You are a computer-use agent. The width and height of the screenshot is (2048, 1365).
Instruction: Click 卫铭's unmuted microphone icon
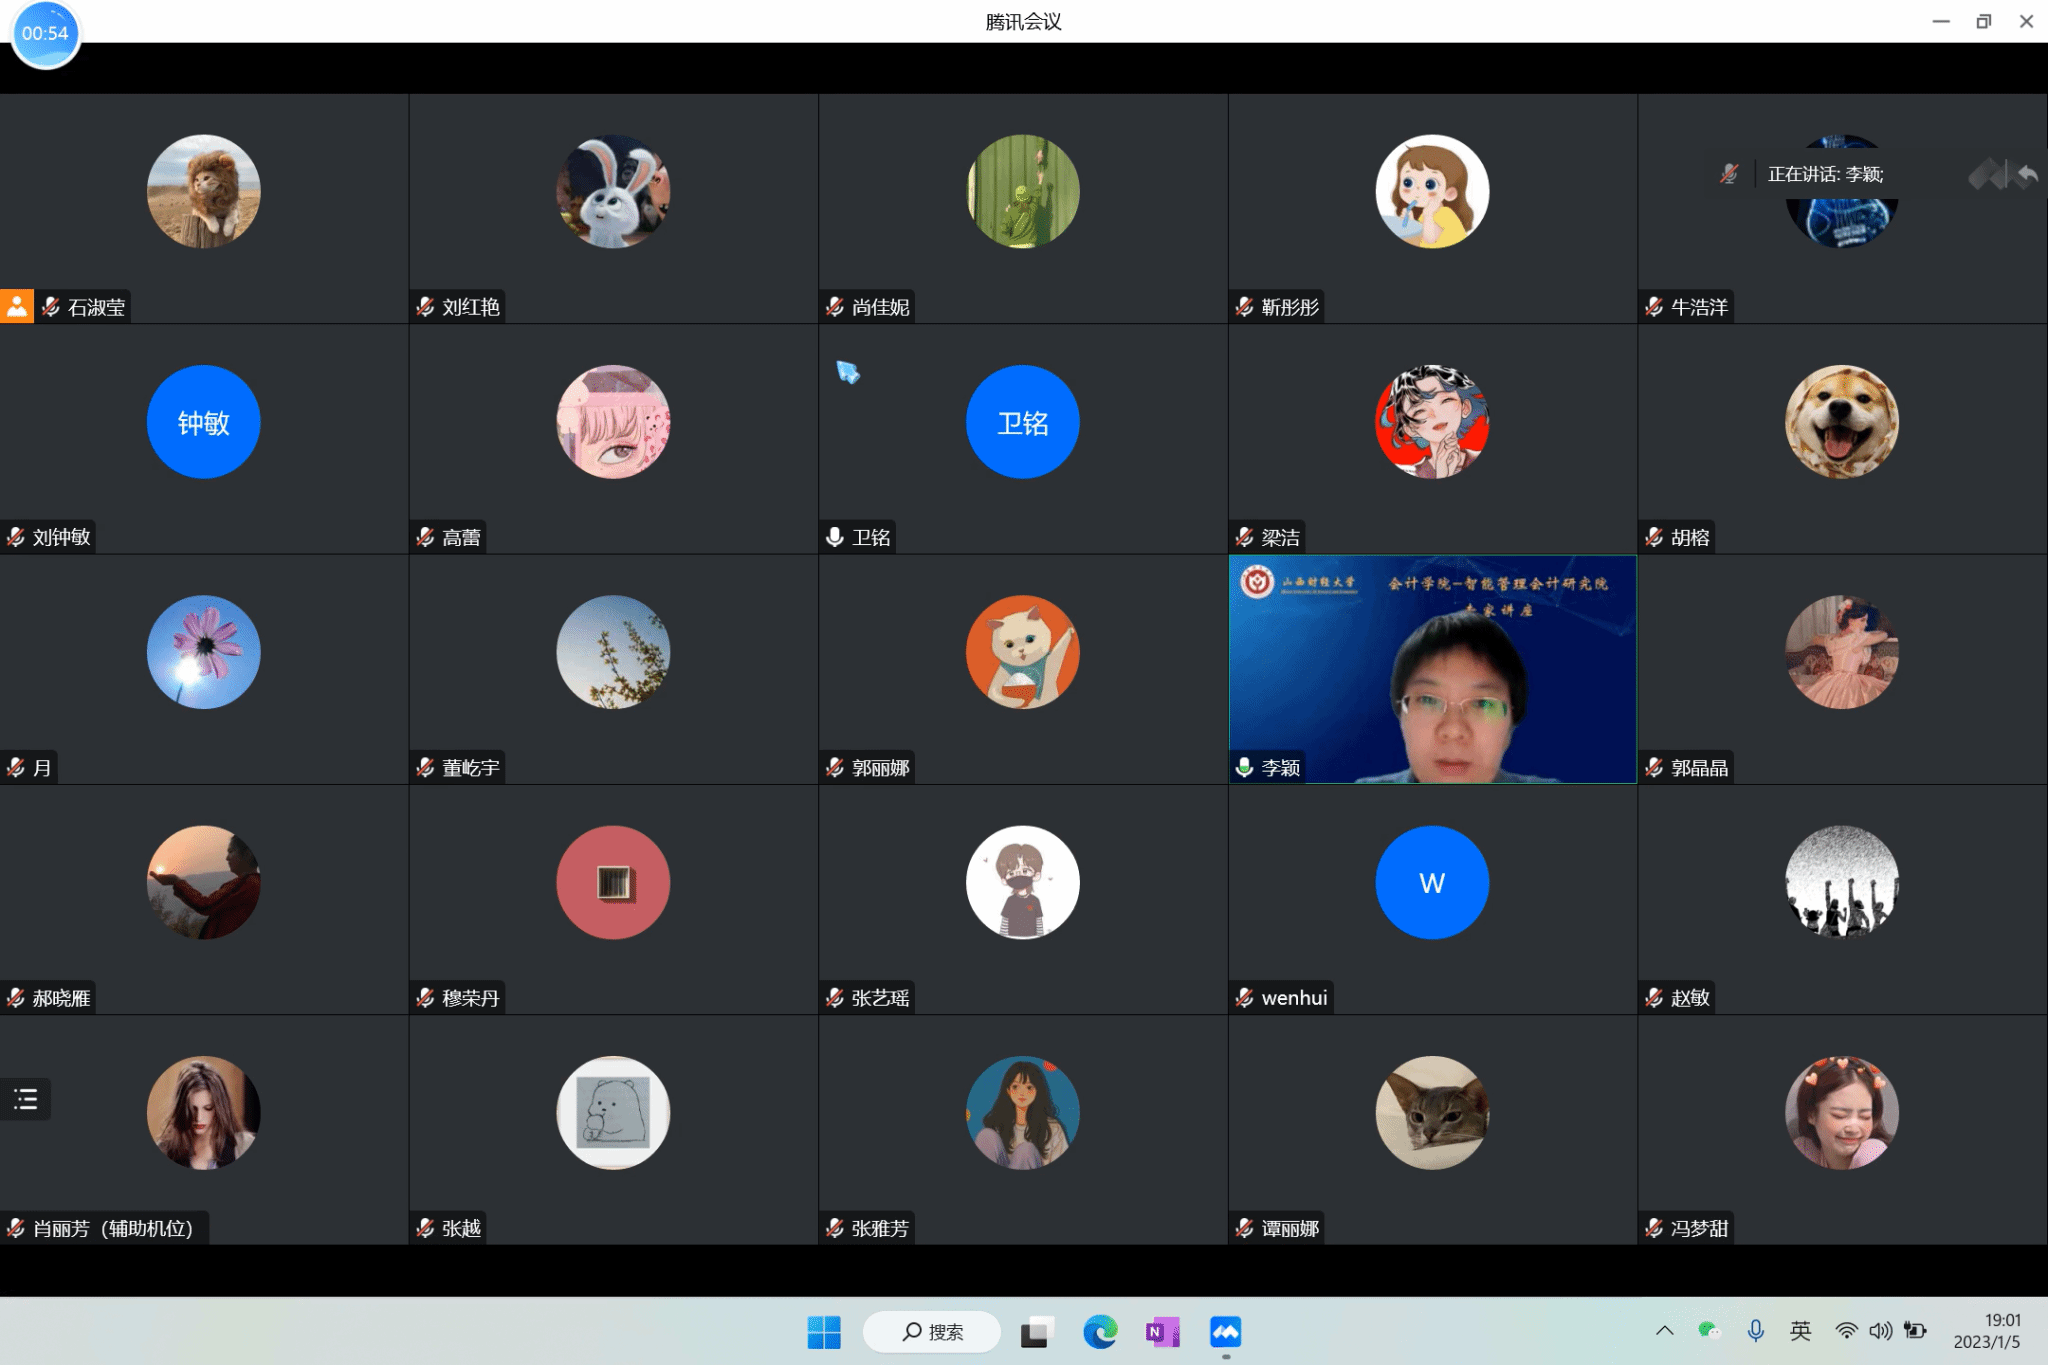tap(835, 537)
